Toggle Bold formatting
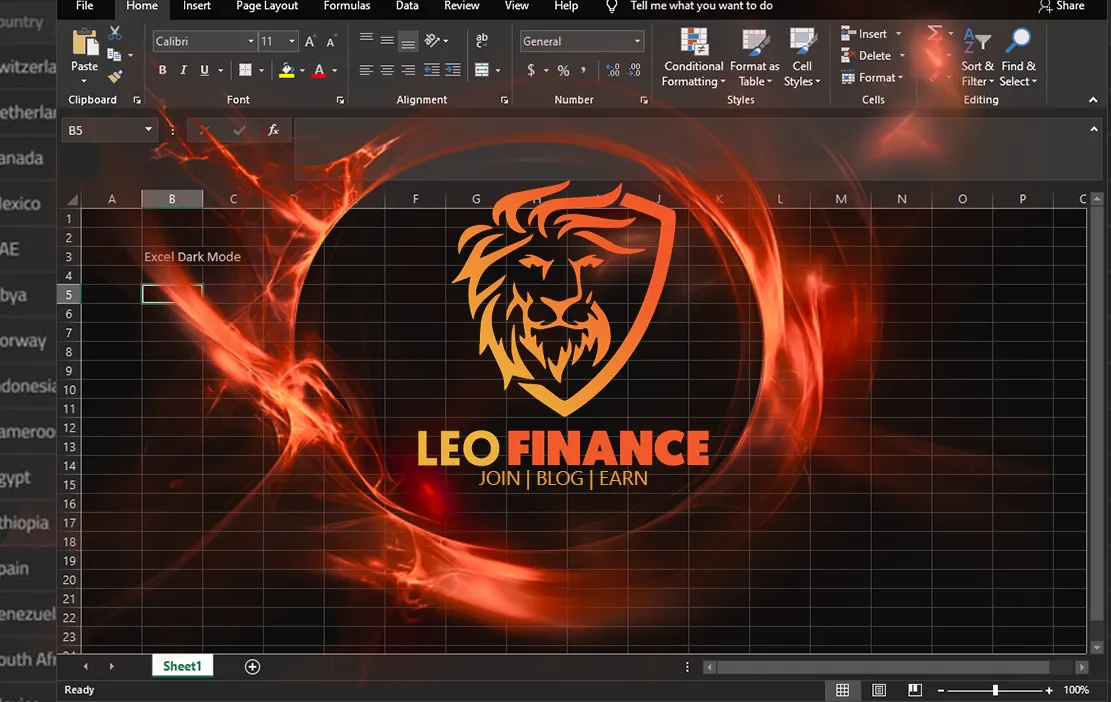The height and width of the screenshot is (702, 1111). tap(162, 70)
